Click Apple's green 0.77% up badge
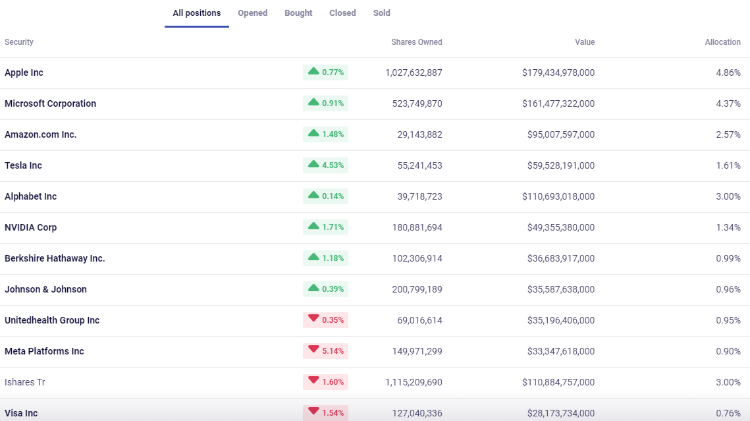 point(325,72)
